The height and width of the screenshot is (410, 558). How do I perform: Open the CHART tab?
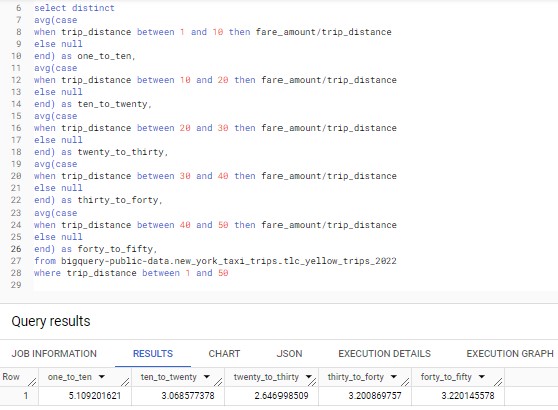224,353
